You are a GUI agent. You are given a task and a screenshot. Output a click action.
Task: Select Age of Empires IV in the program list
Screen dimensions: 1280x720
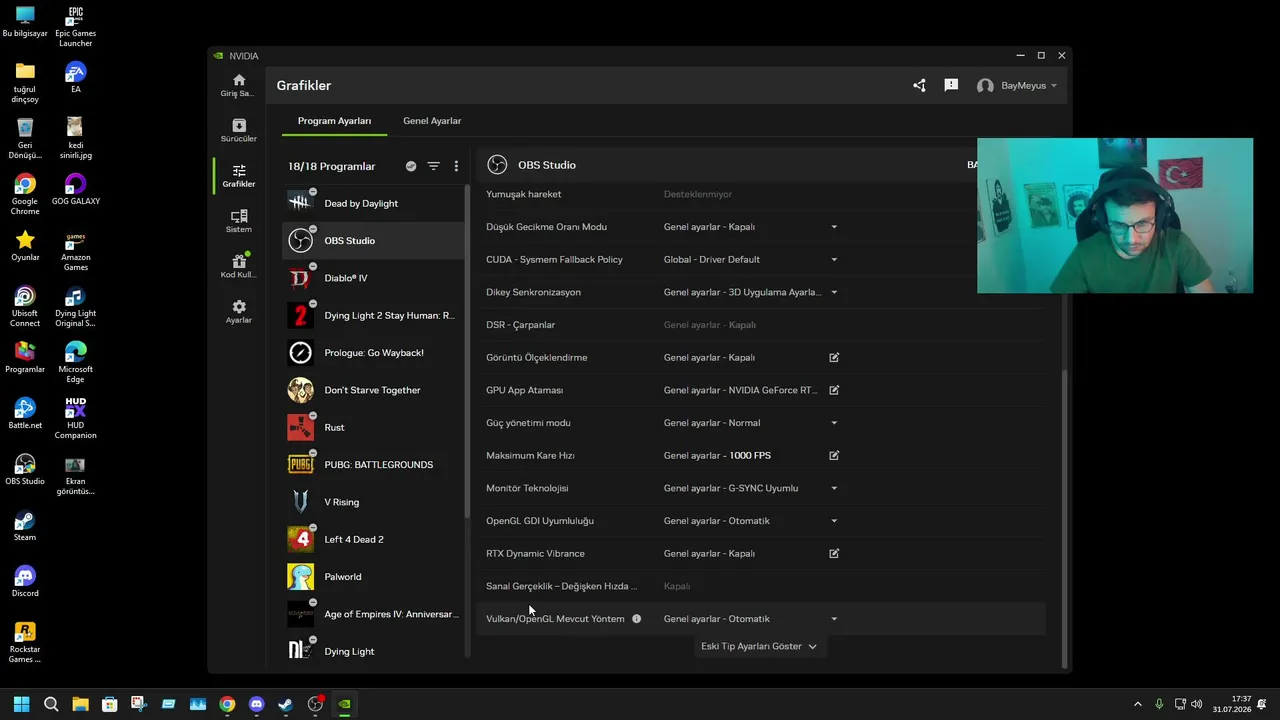(373, 614)
